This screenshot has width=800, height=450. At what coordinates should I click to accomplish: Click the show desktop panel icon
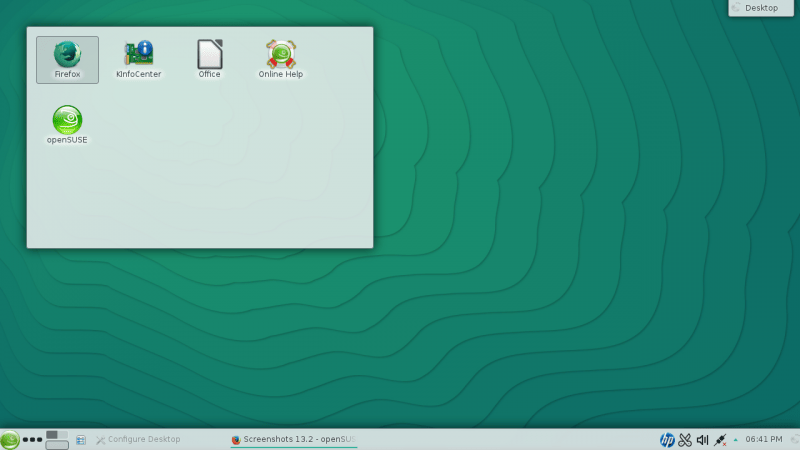(81, 439)
